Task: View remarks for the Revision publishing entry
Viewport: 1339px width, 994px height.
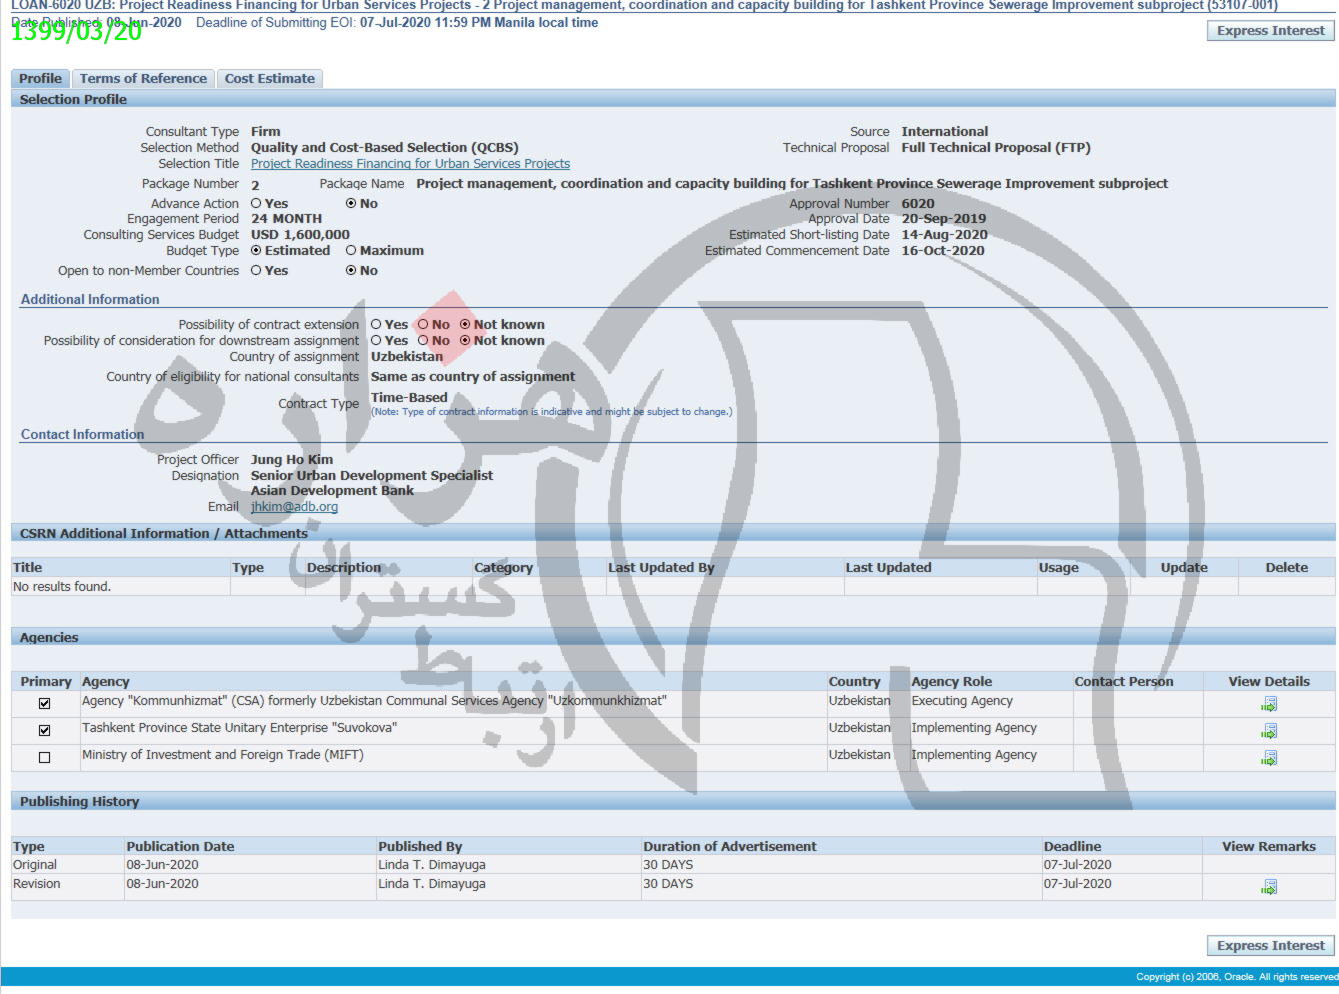Action: coord(1269,887)
